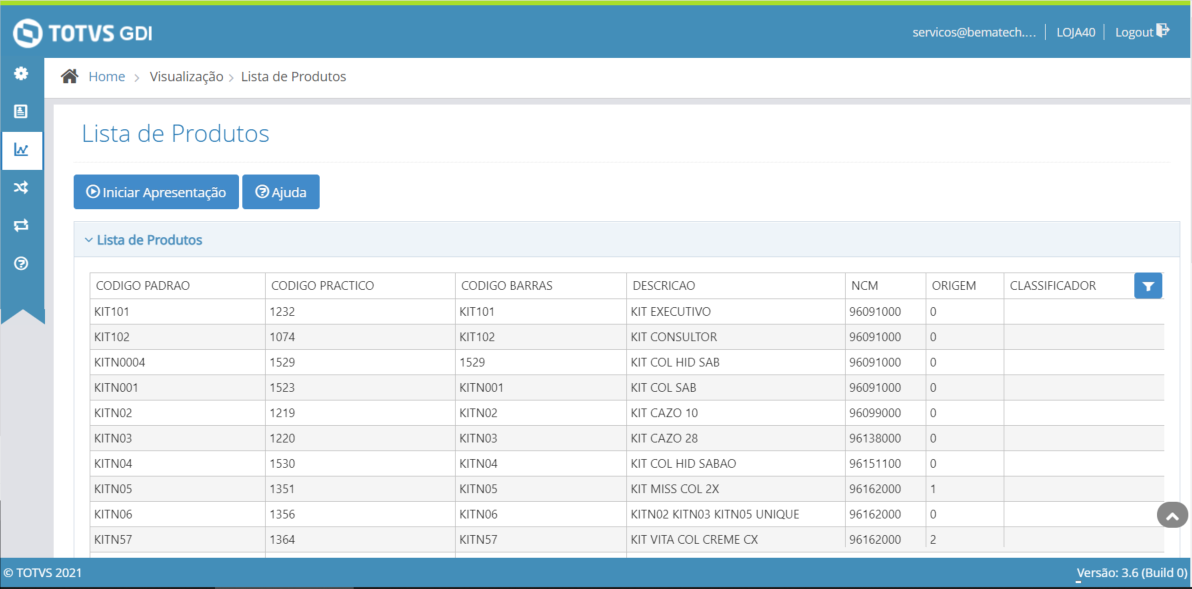1192x589 pixels.
Task: Click the © TOTVS 2021 footer text
Action: coord(43,574)
